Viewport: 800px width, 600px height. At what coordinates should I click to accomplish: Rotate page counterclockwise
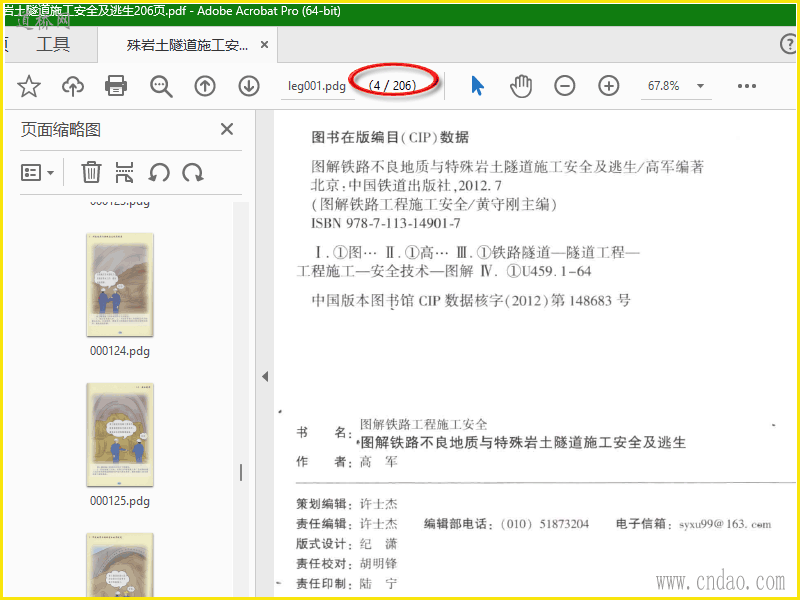(159, 172)
